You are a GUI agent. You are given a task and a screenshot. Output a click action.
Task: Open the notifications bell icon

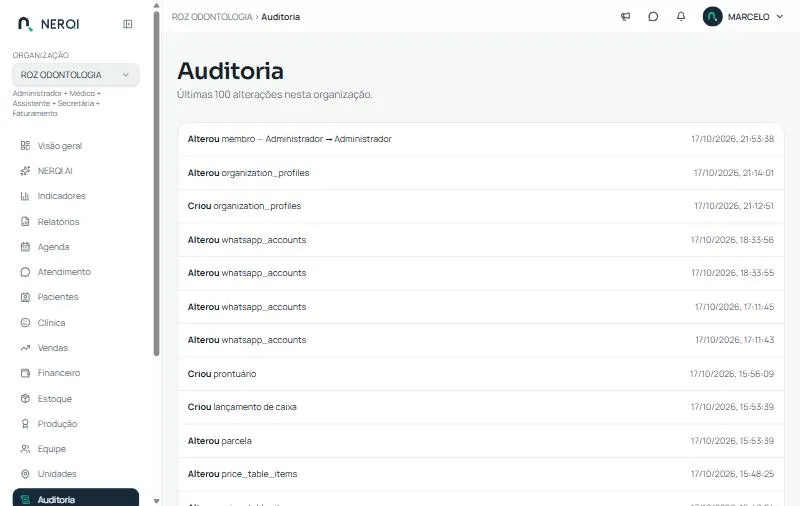click(x=681, y=17)
